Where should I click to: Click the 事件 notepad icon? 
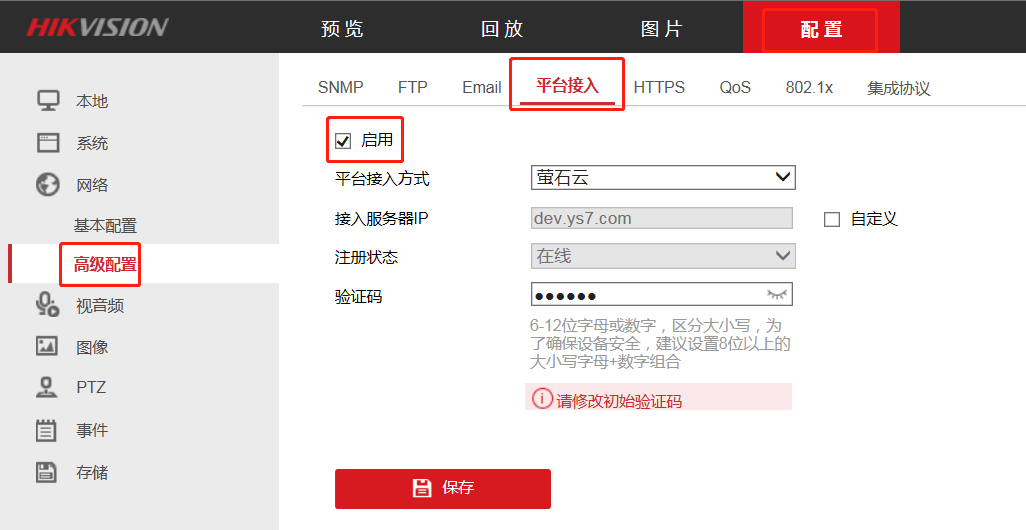click(46, 430)
